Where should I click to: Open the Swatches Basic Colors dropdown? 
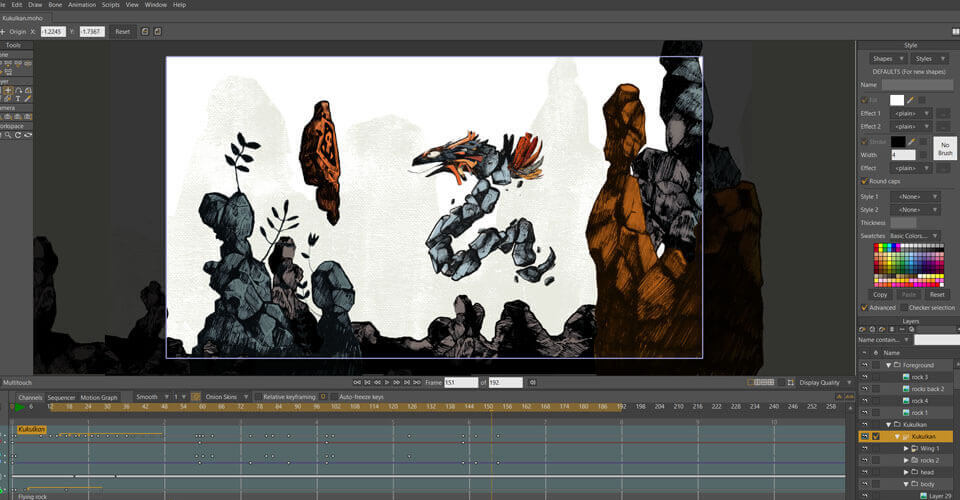(914, 235)
